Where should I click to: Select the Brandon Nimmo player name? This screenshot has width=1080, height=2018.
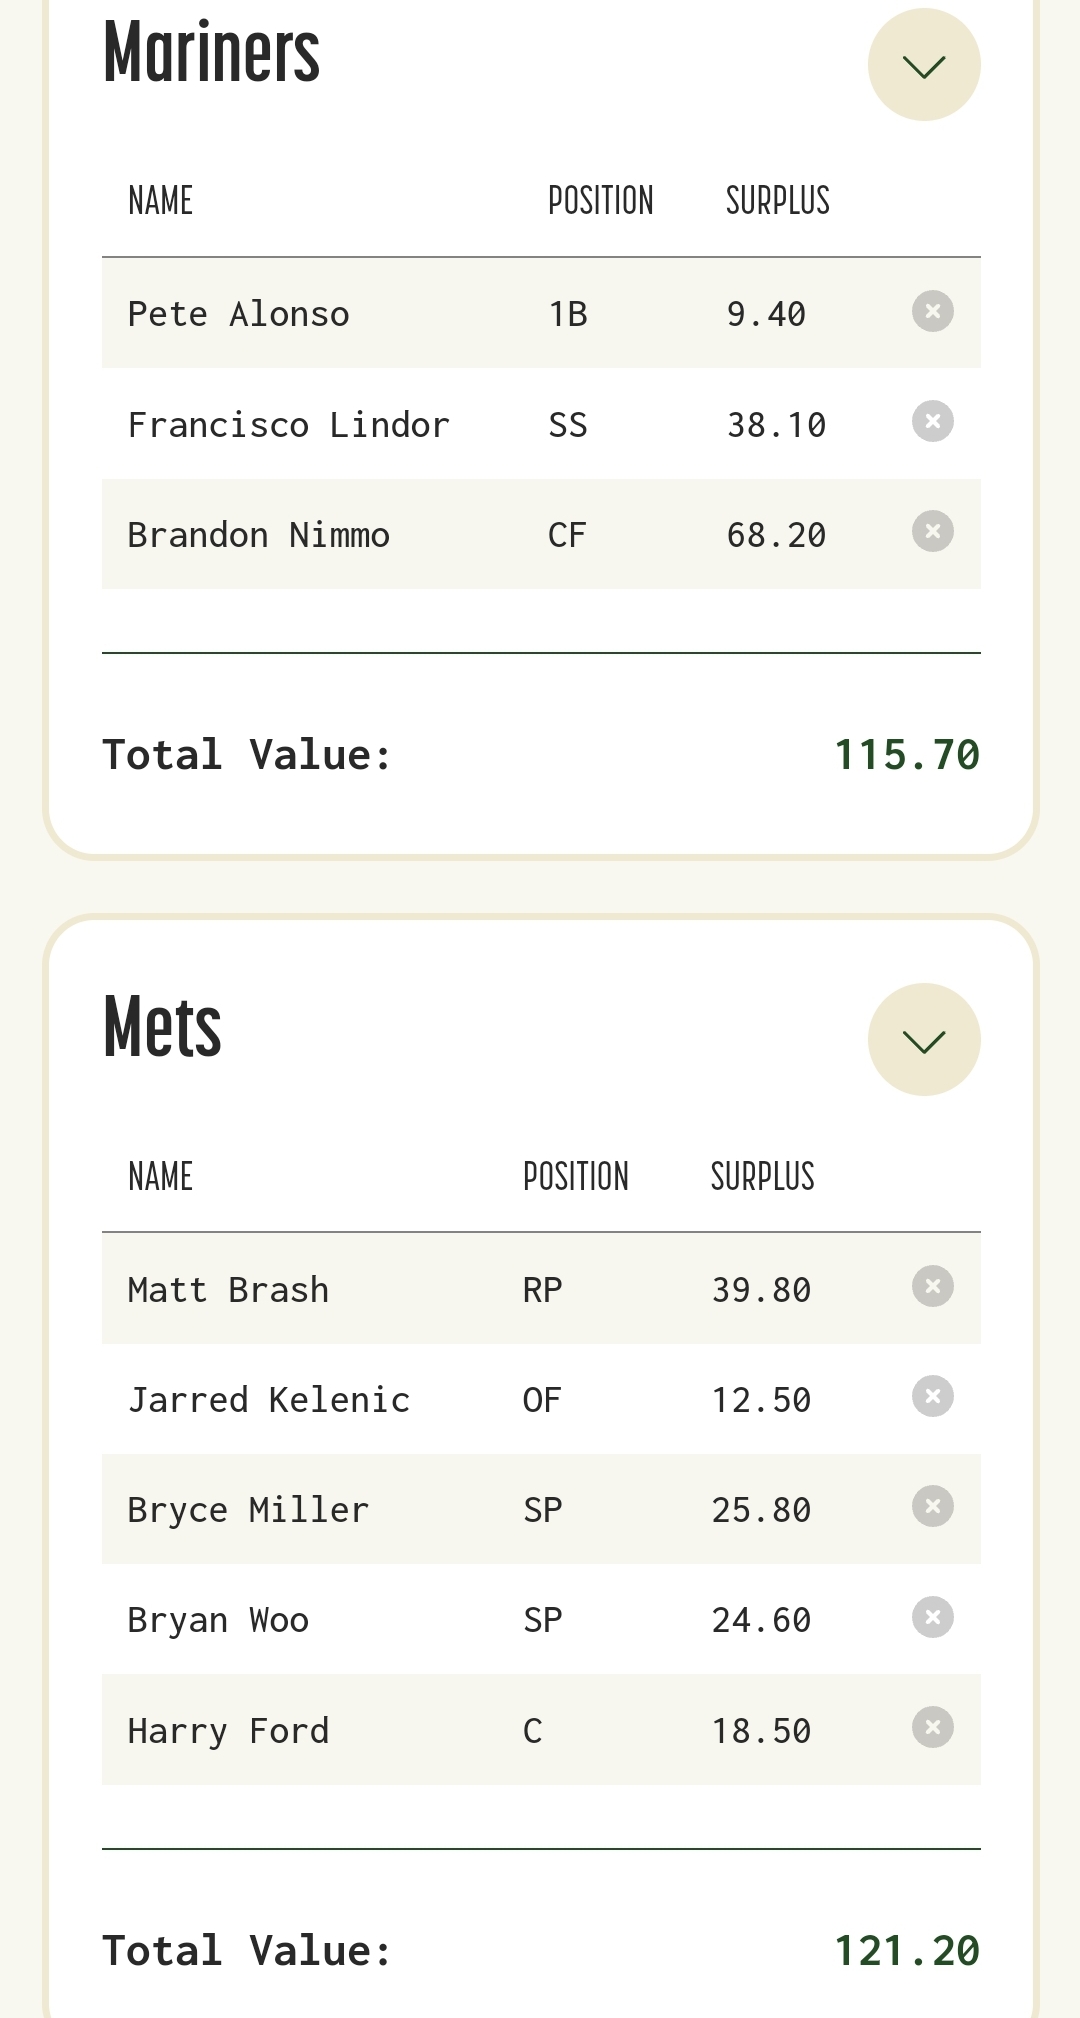coord(258,535)
